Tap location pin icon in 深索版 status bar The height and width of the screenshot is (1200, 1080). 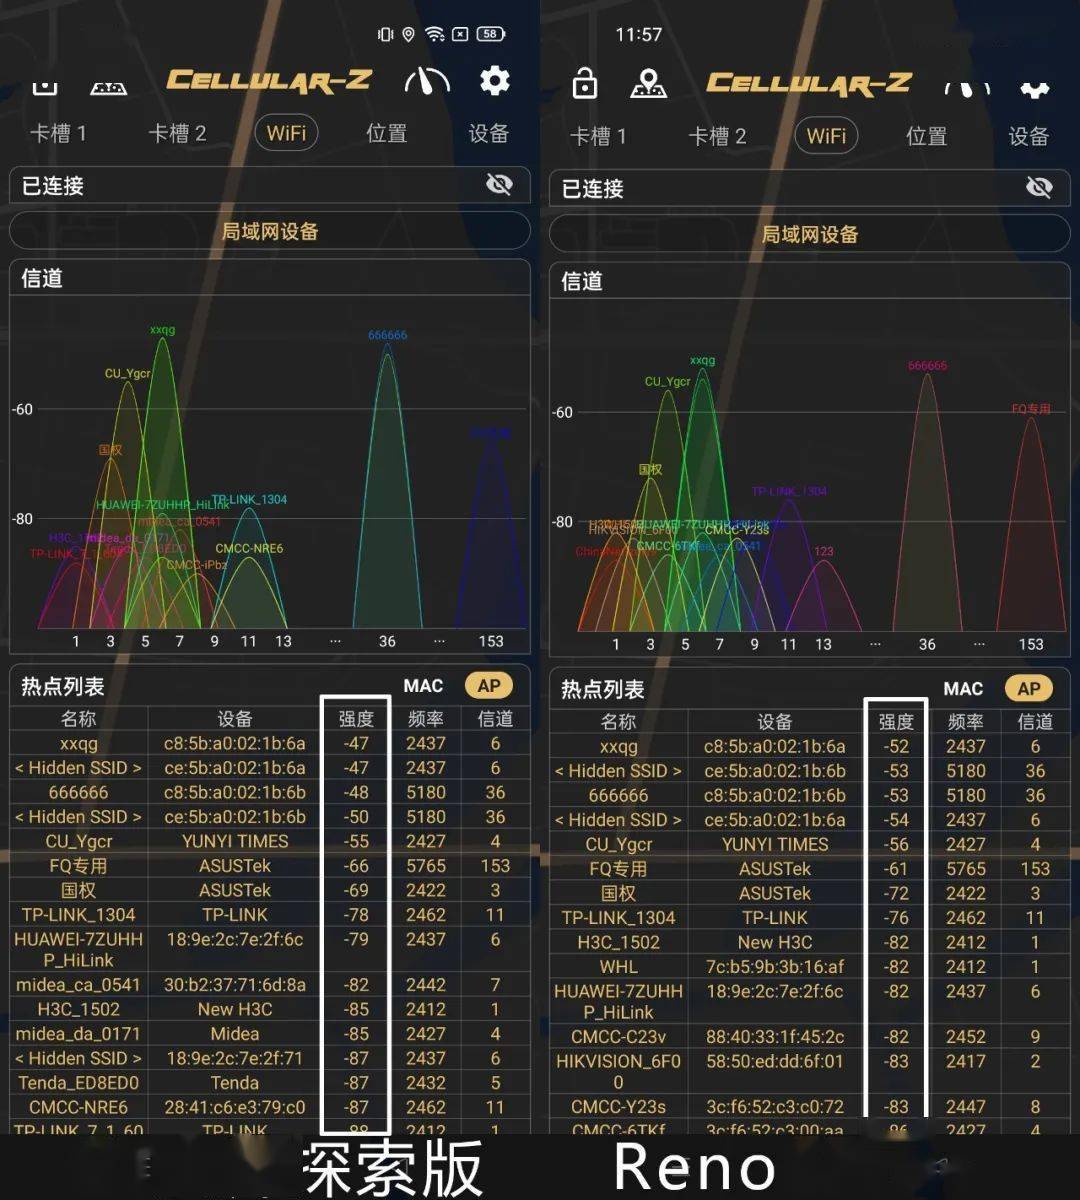(x=408, y=34)
